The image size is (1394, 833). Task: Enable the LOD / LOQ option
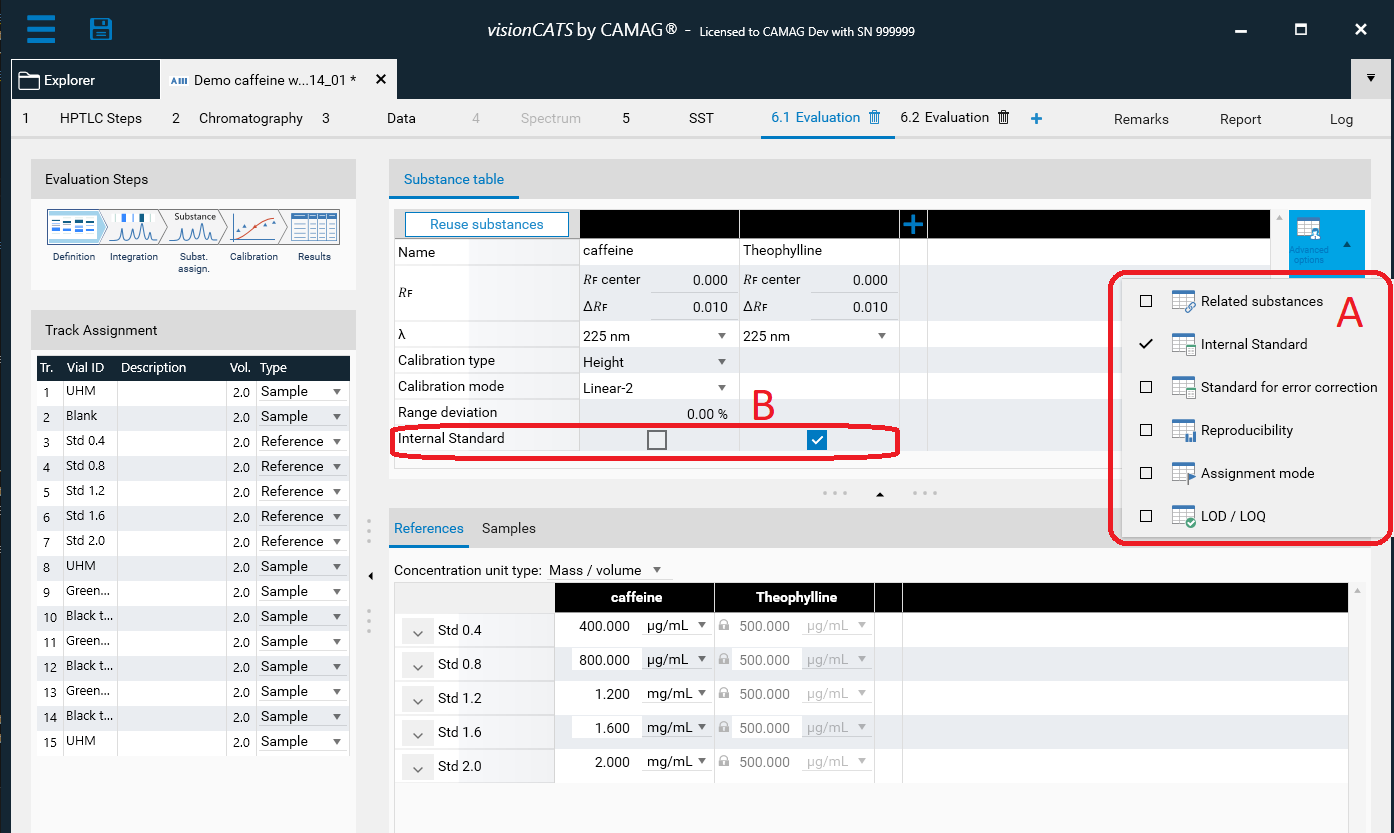[x=1146, y=516]
